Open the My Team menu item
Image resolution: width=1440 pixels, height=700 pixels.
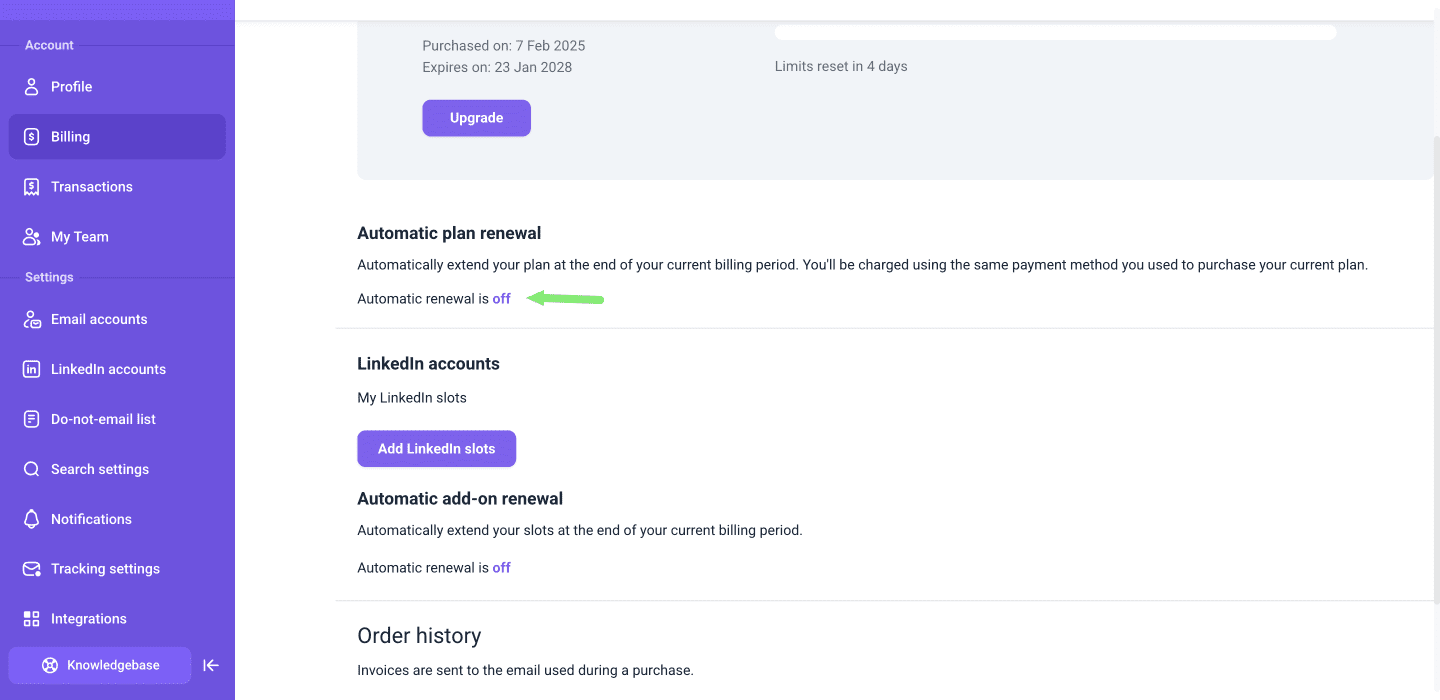click(x=80, y=237)
